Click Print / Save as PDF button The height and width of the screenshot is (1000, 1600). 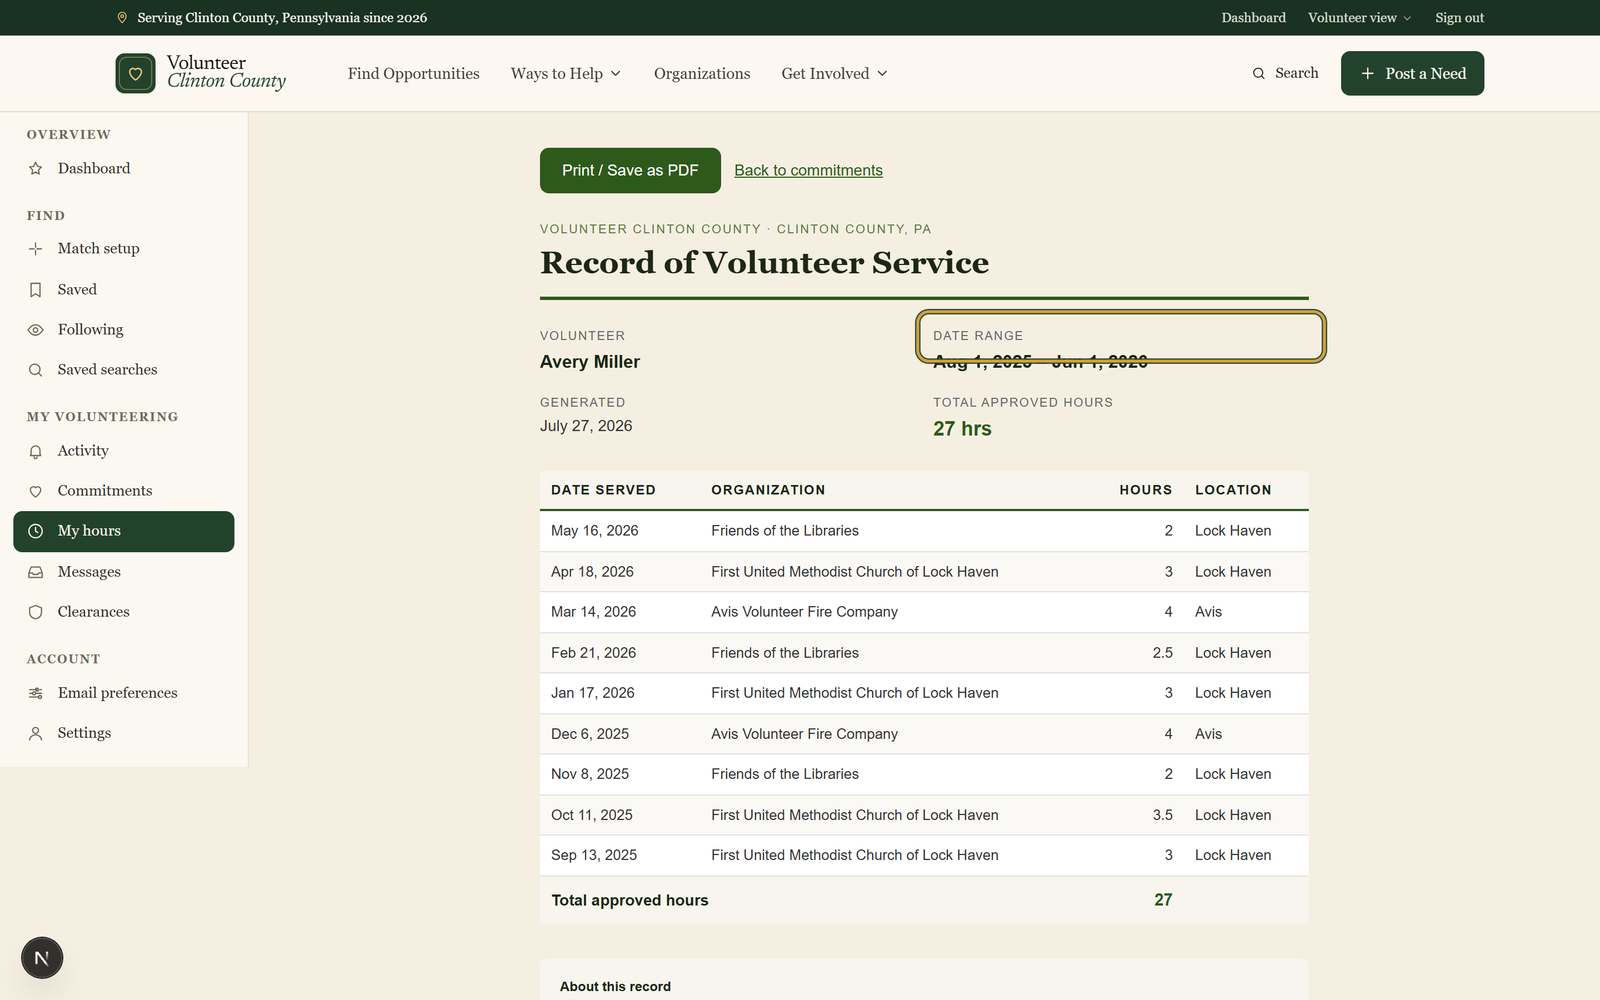point(630,170)
